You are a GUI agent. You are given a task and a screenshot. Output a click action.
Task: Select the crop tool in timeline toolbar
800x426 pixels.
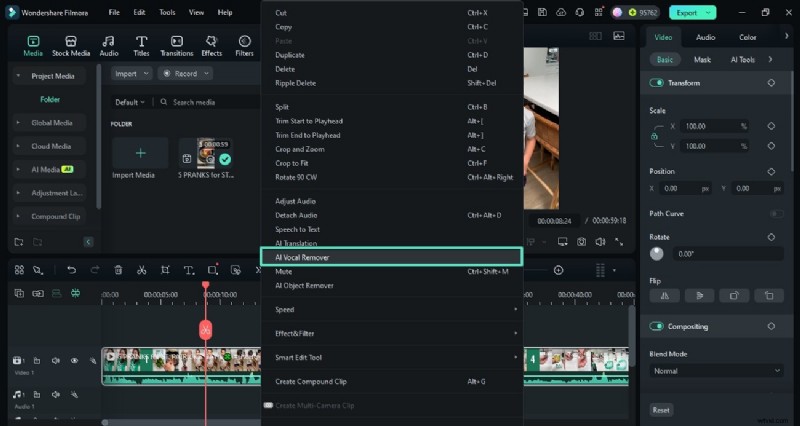coord(165,270)
